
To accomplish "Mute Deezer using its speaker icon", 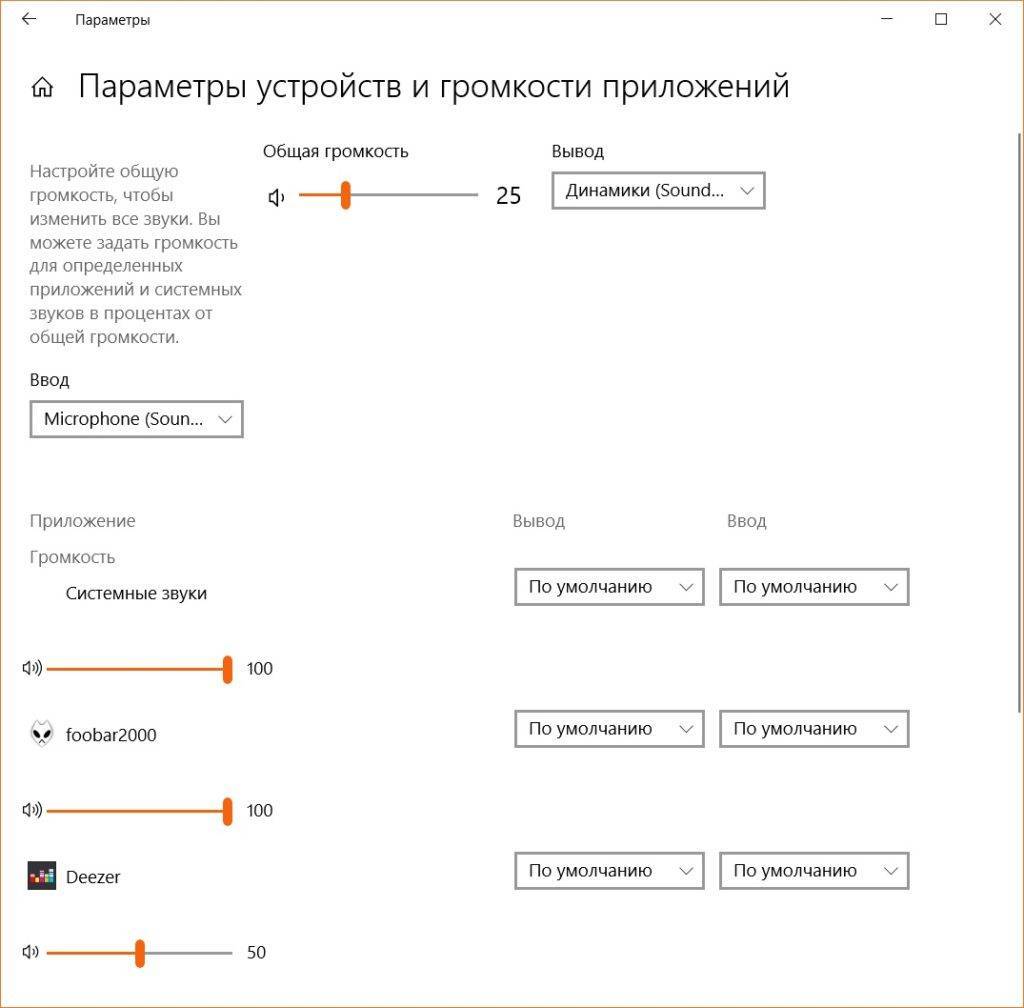I will tap(32, 953).
